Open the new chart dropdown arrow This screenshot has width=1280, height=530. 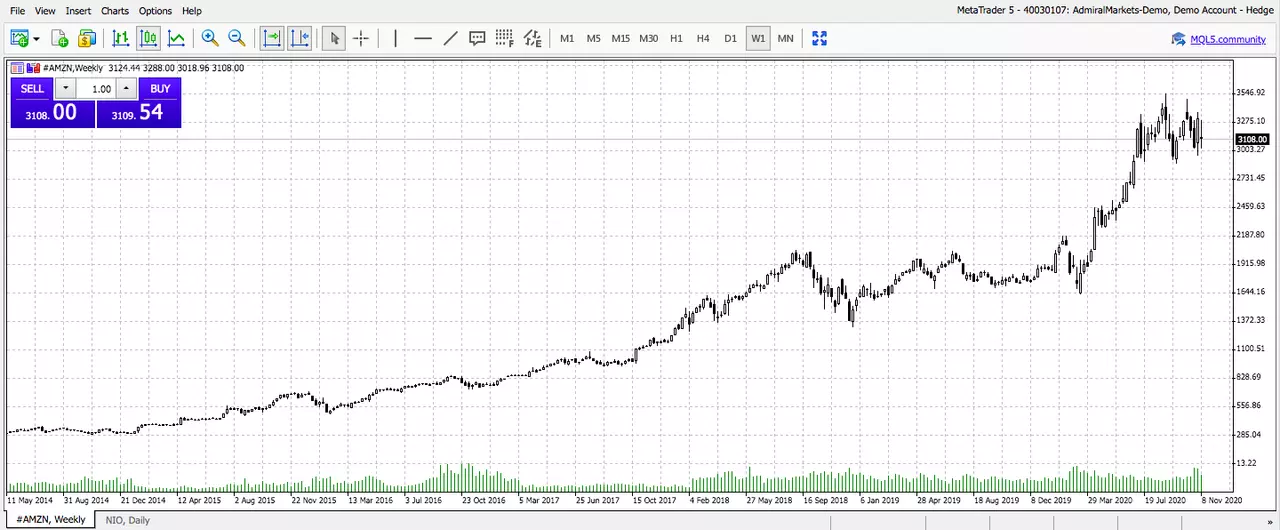[x=36, y=39]
